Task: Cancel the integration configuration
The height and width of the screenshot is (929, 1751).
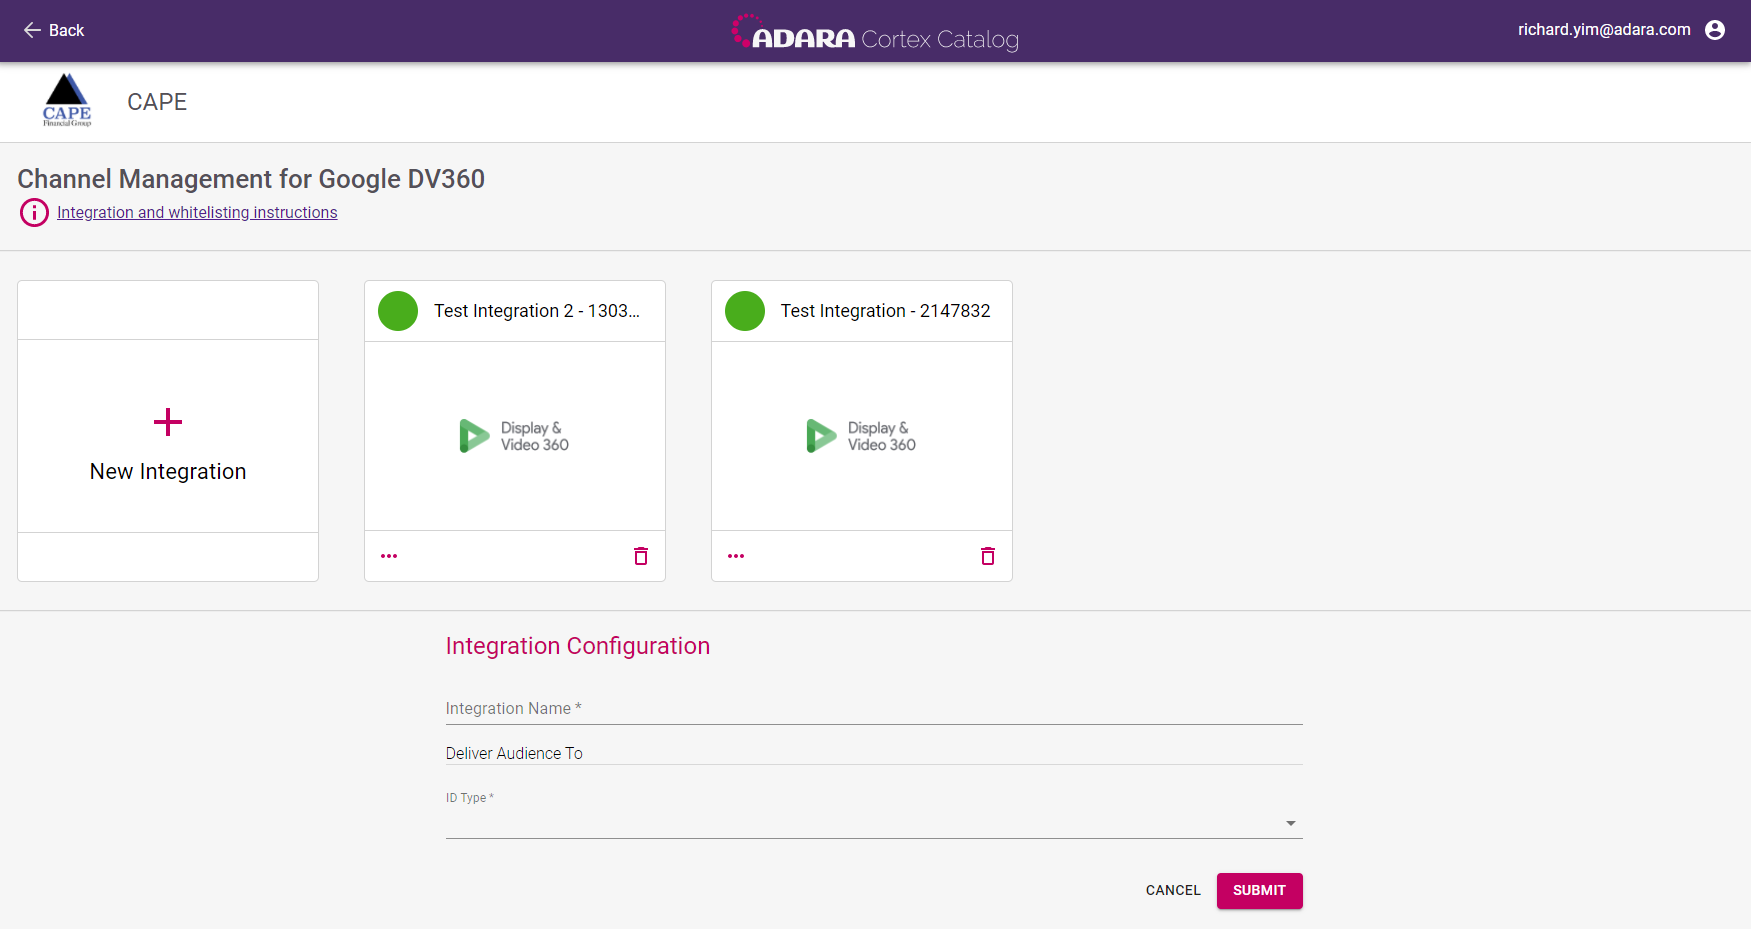Action: pyautogui.click(x=1173, y=890)
